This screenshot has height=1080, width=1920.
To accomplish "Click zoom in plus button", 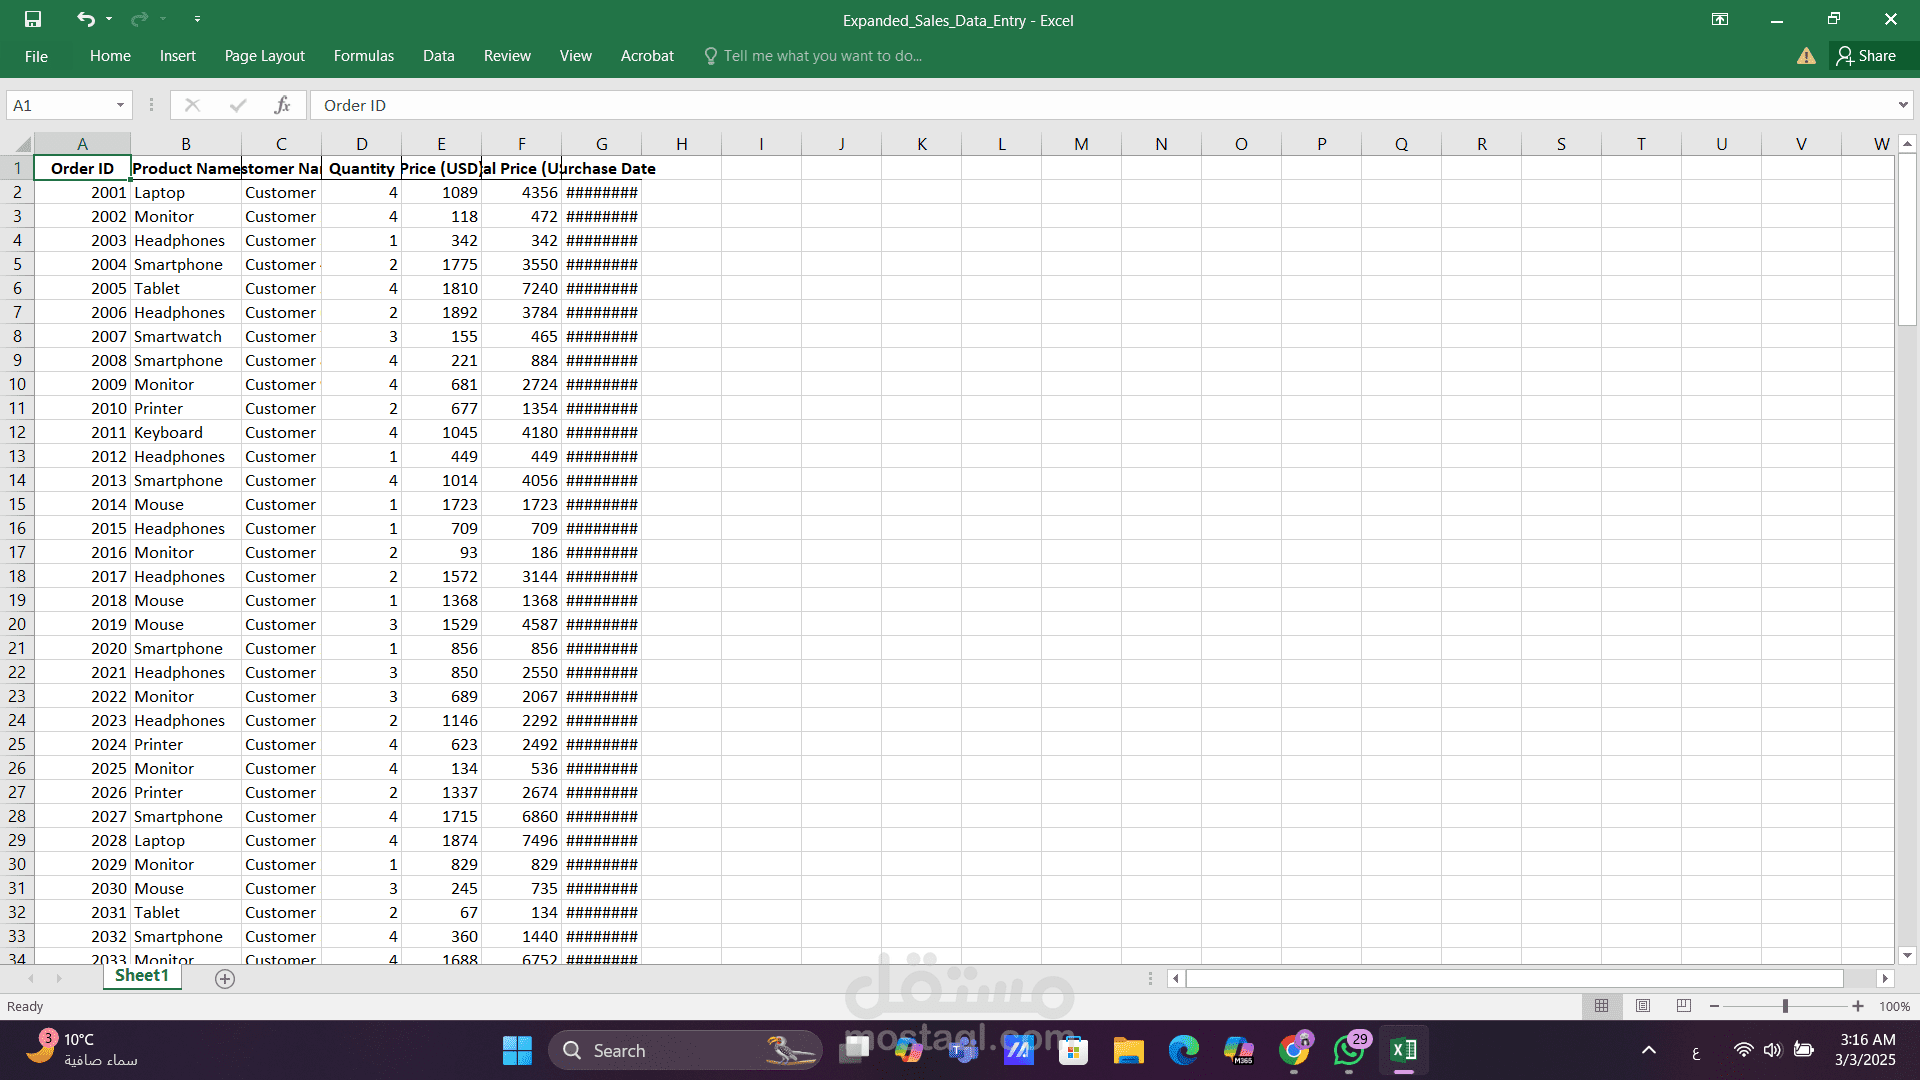I will (1858, 1006).
